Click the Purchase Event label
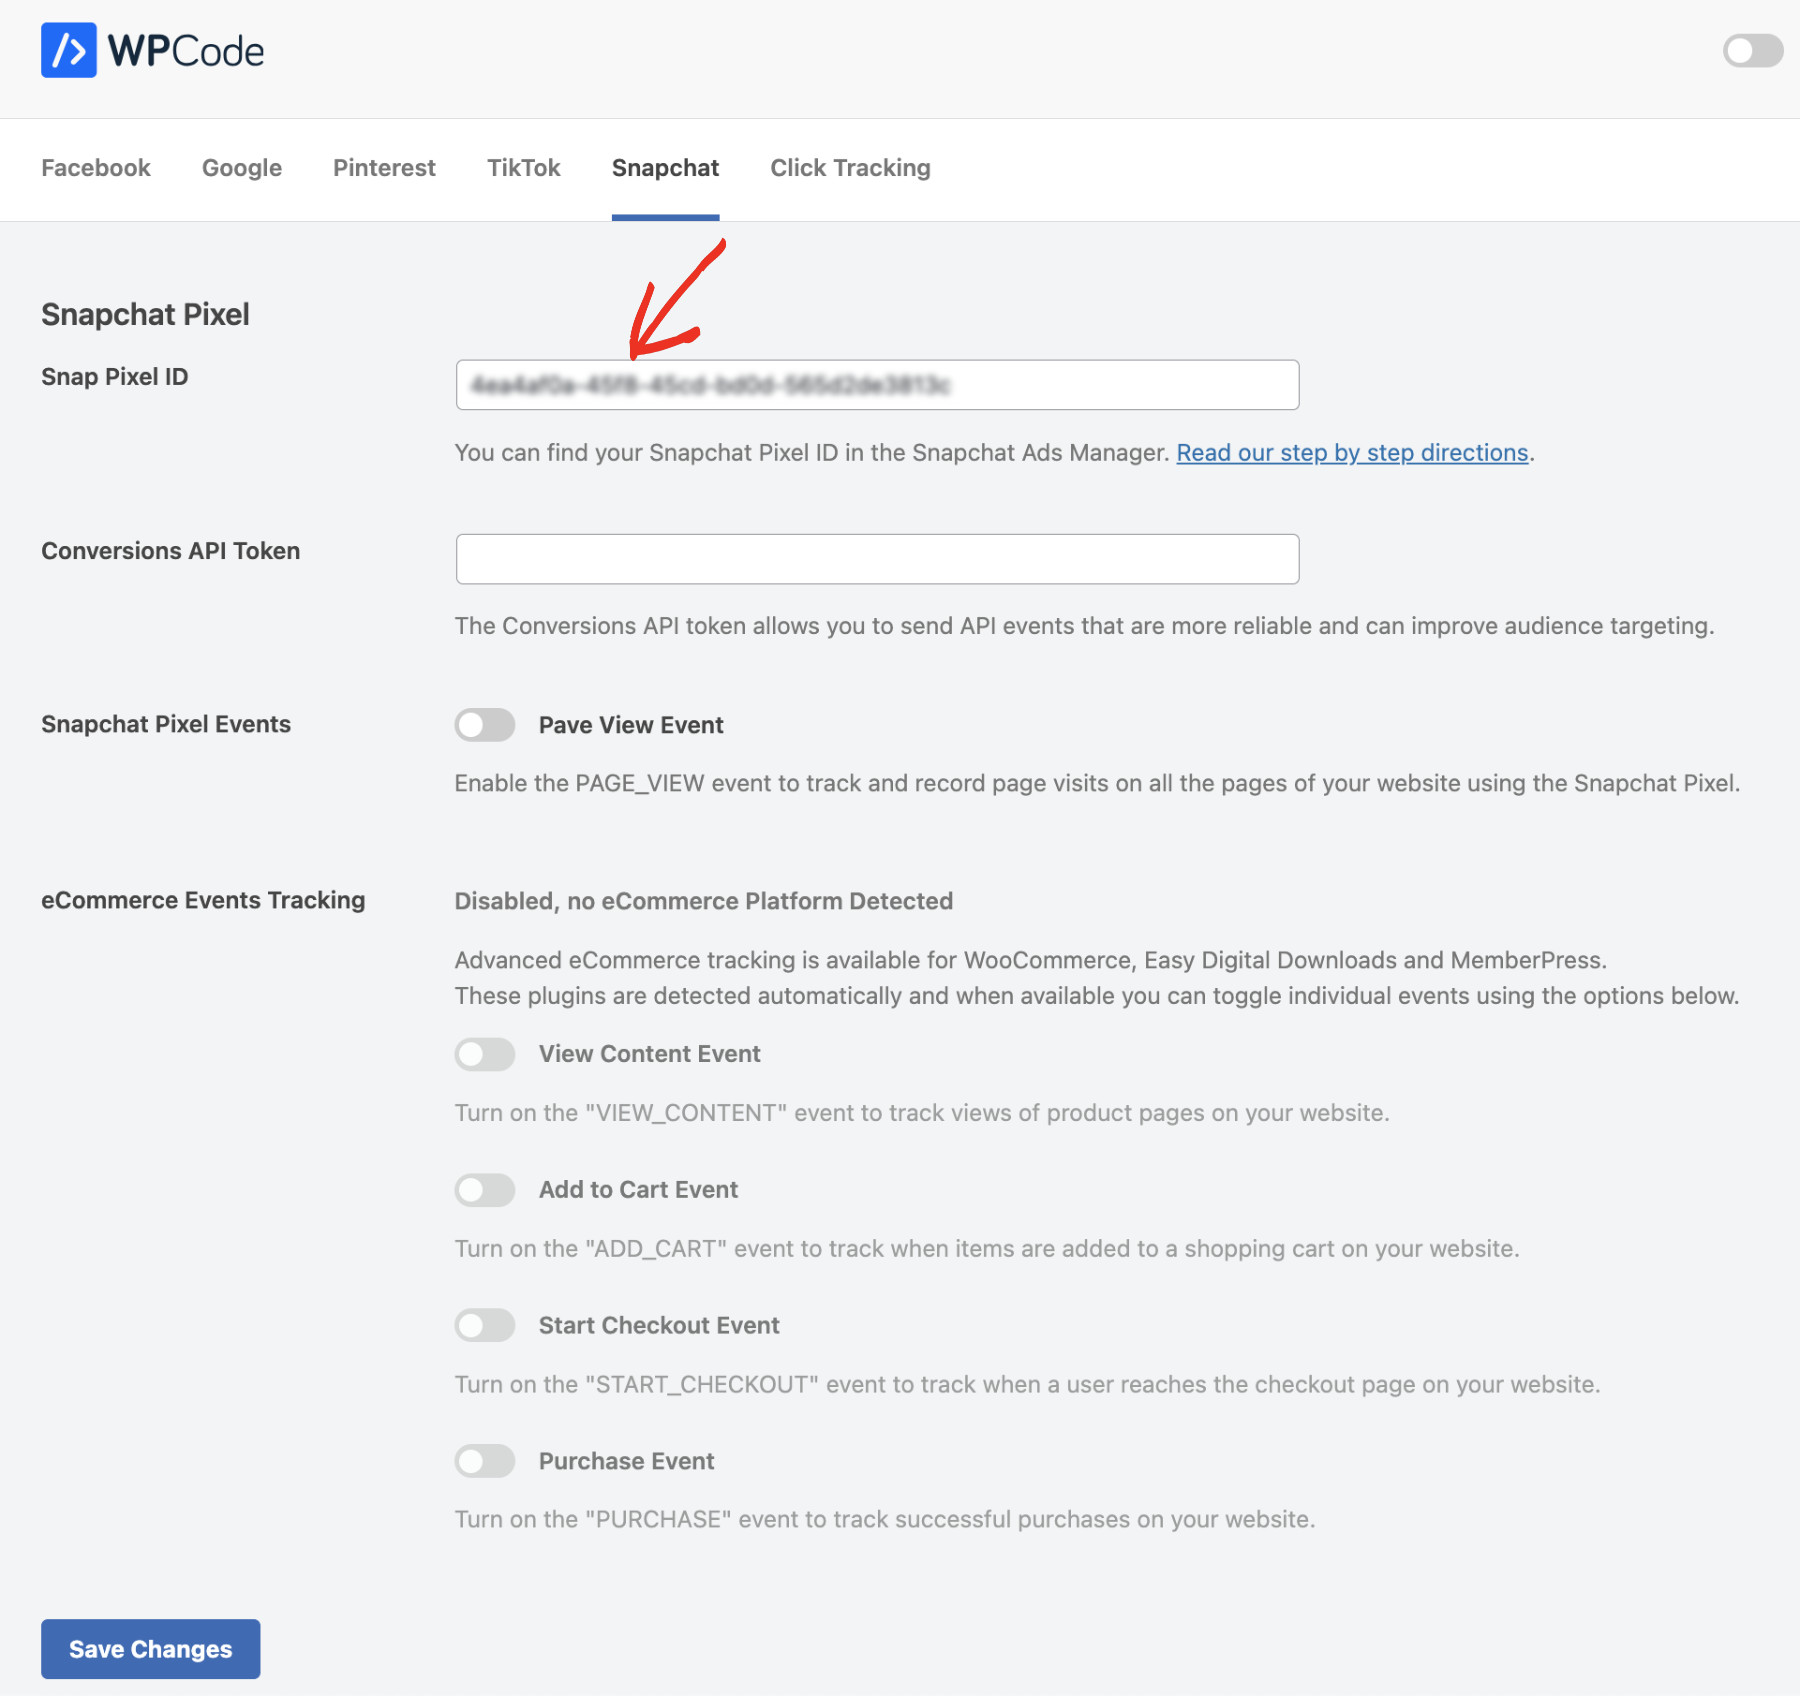 (627, 1461)
